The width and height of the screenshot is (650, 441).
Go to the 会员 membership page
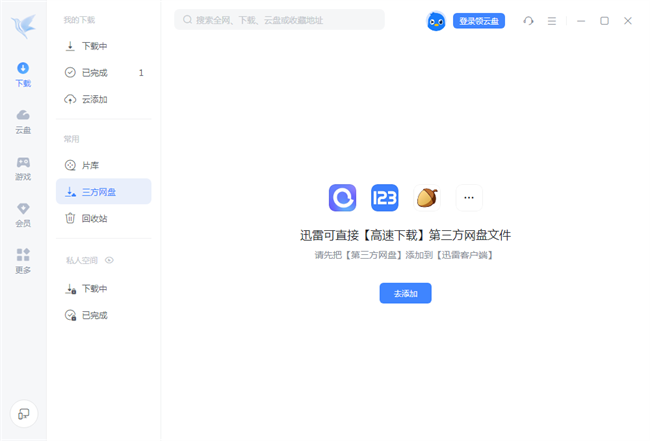tap(23, 214)
